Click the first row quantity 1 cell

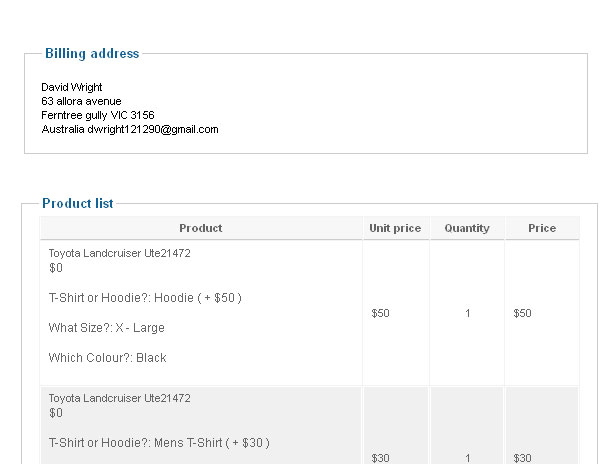(x=468, y=313)
